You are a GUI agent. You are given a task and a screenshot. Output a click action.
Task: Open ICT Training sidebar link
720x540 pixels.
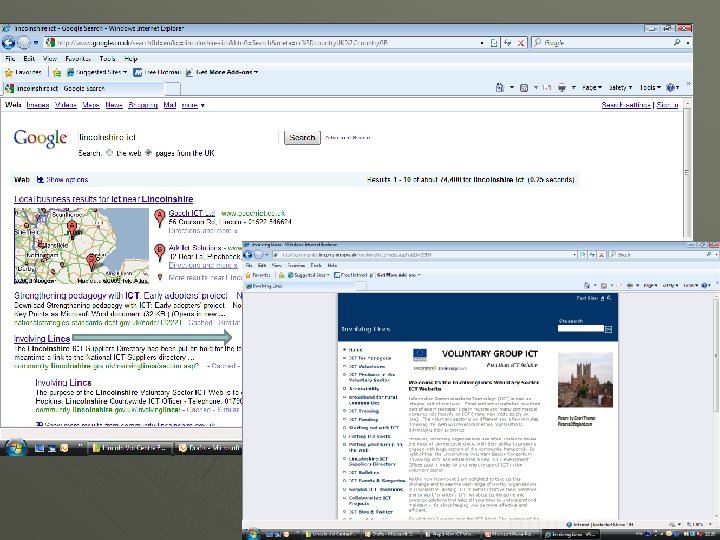[364, 411]
